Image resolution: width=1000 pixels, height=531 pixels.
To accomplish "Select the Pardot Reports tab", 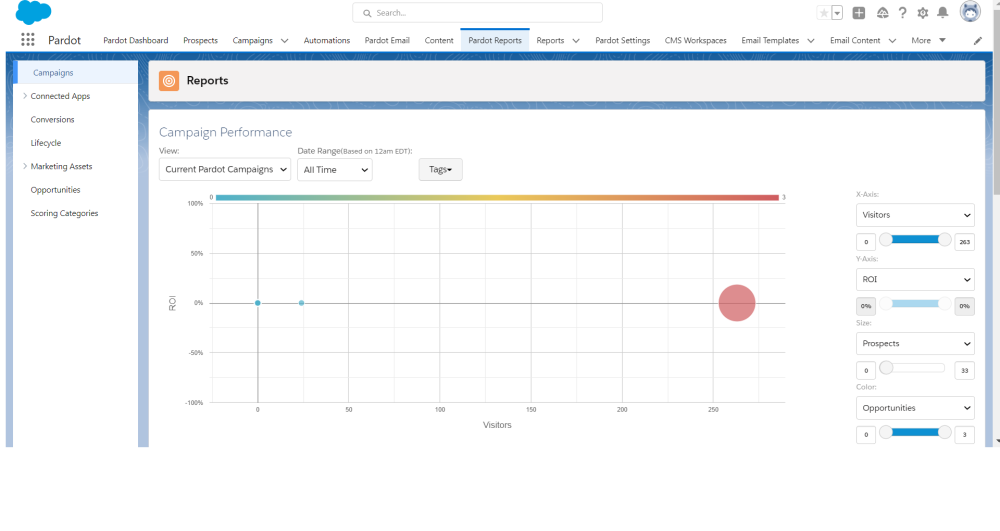I will coord(495,40).
